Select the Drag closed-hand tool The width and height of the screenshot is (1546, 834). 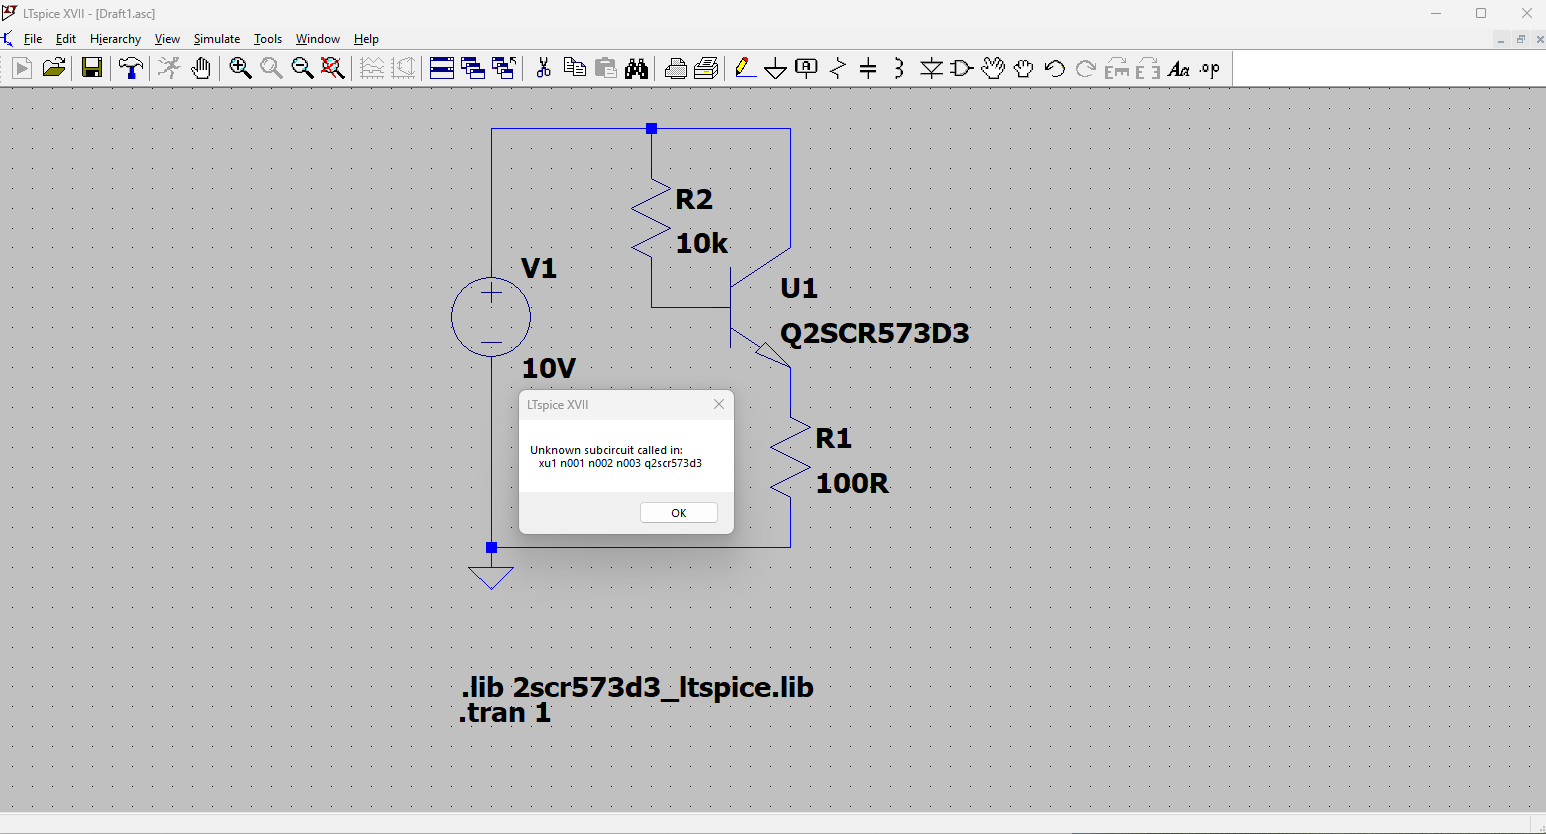coord(1023,68)
